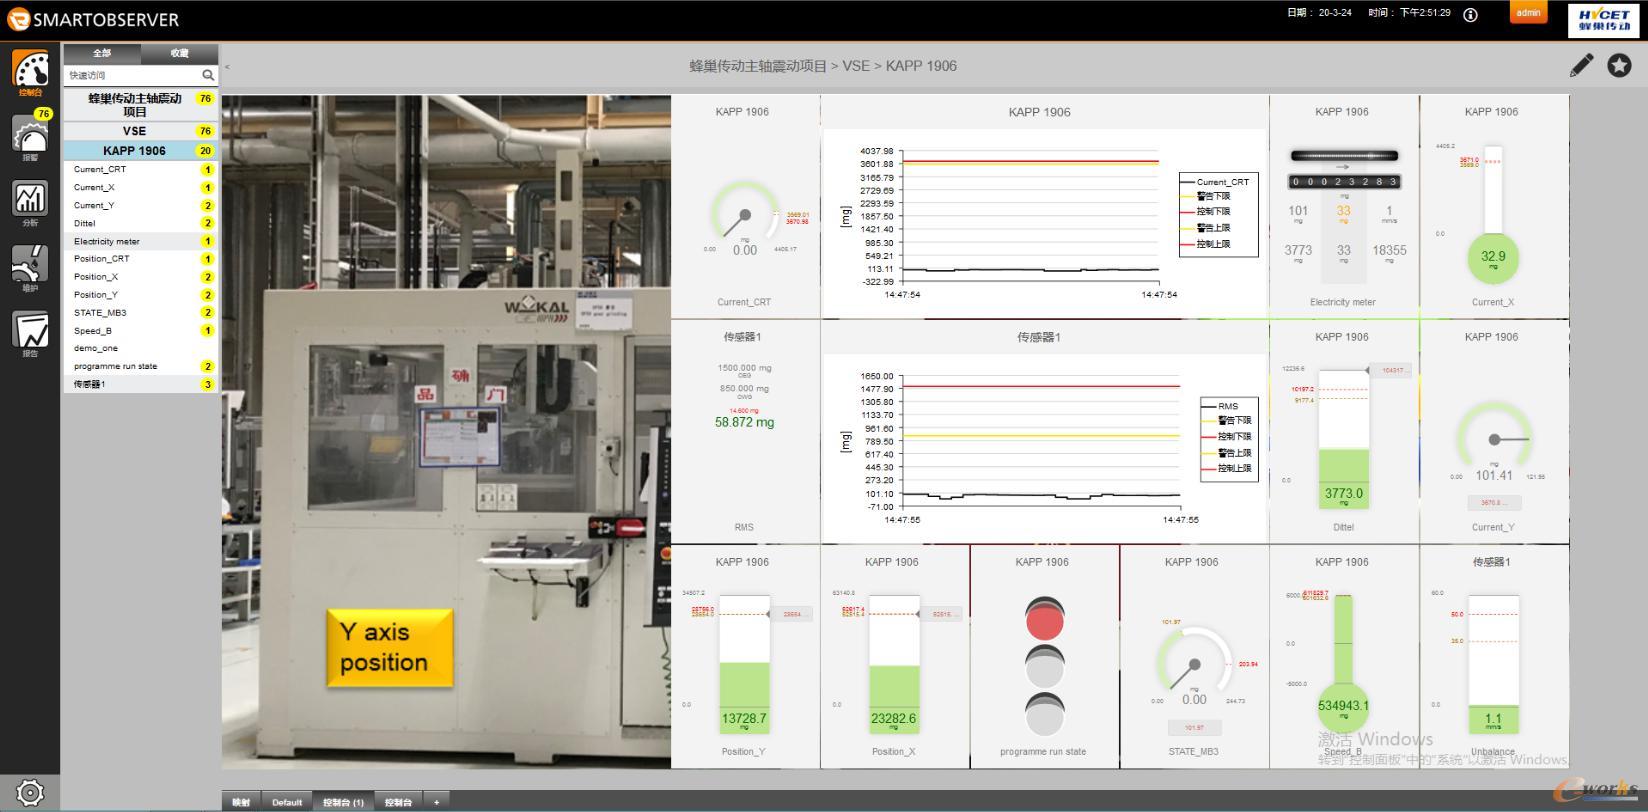Image resolution: width=1648 pixels, height=812 pixels.
Task: Switch to the 映射 bottom tab
Action: 241,802
